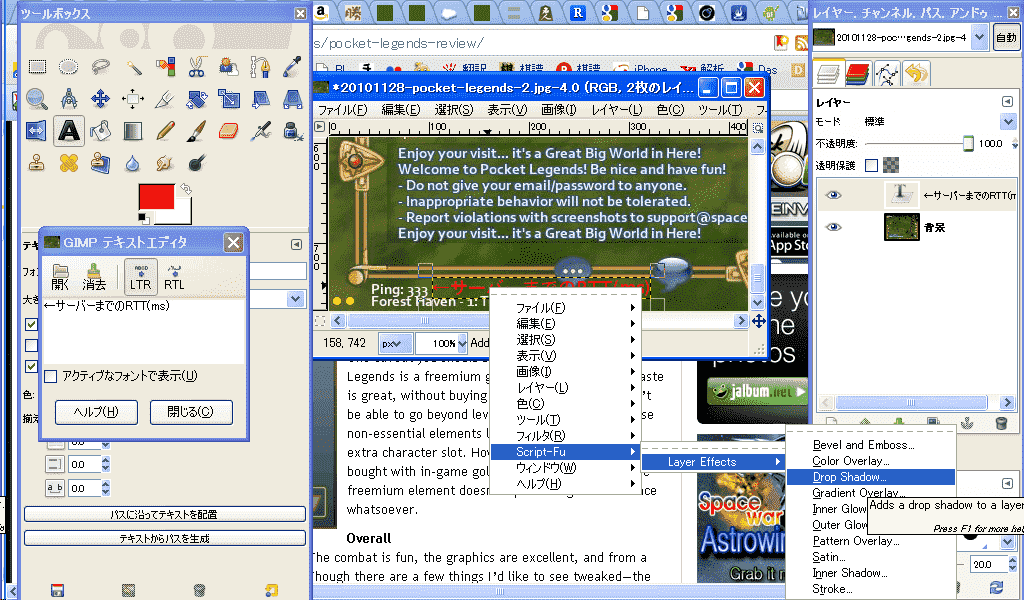Viewport: 1024px width, 600px height.
Task: Select the Paths tool in toolbox
Action: [x=261, y=67]
